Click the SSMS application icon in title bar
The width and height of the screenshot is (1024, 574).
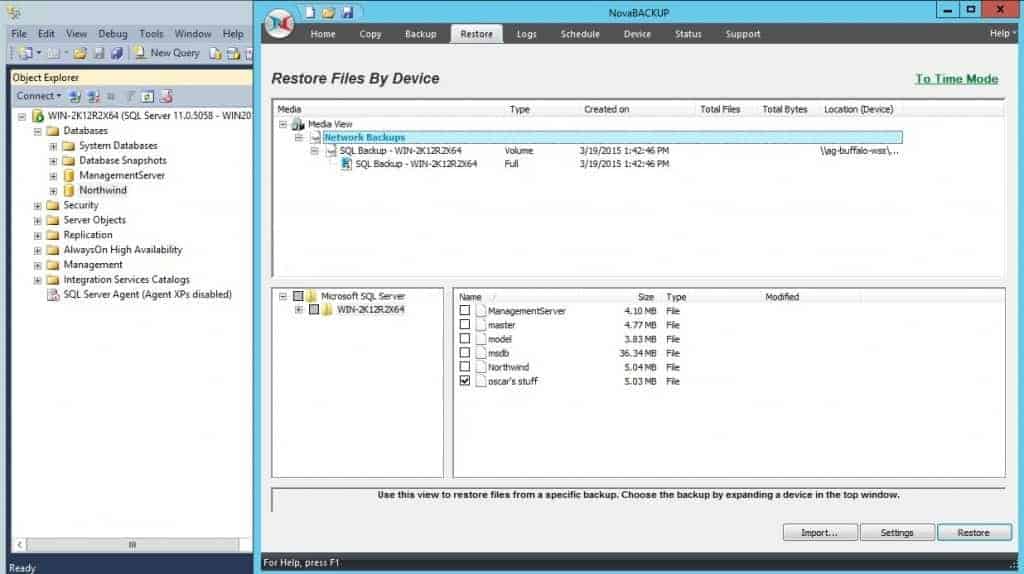[14, 12]
